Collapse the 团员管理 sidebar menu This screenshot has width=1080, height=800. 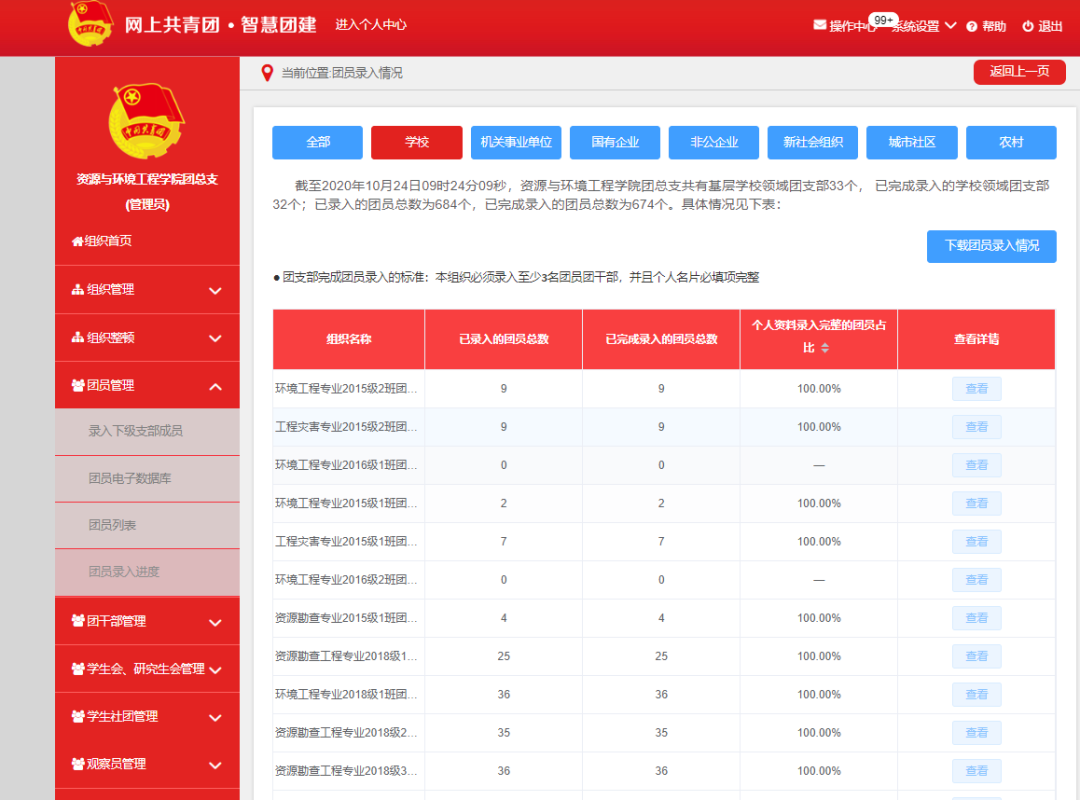(x=215, y=386)
